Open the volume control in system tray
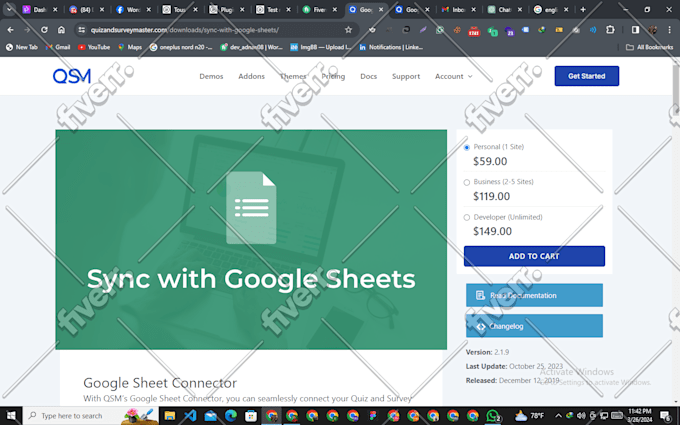Viewport: 680px width, 425px height. tap(582, 415)
